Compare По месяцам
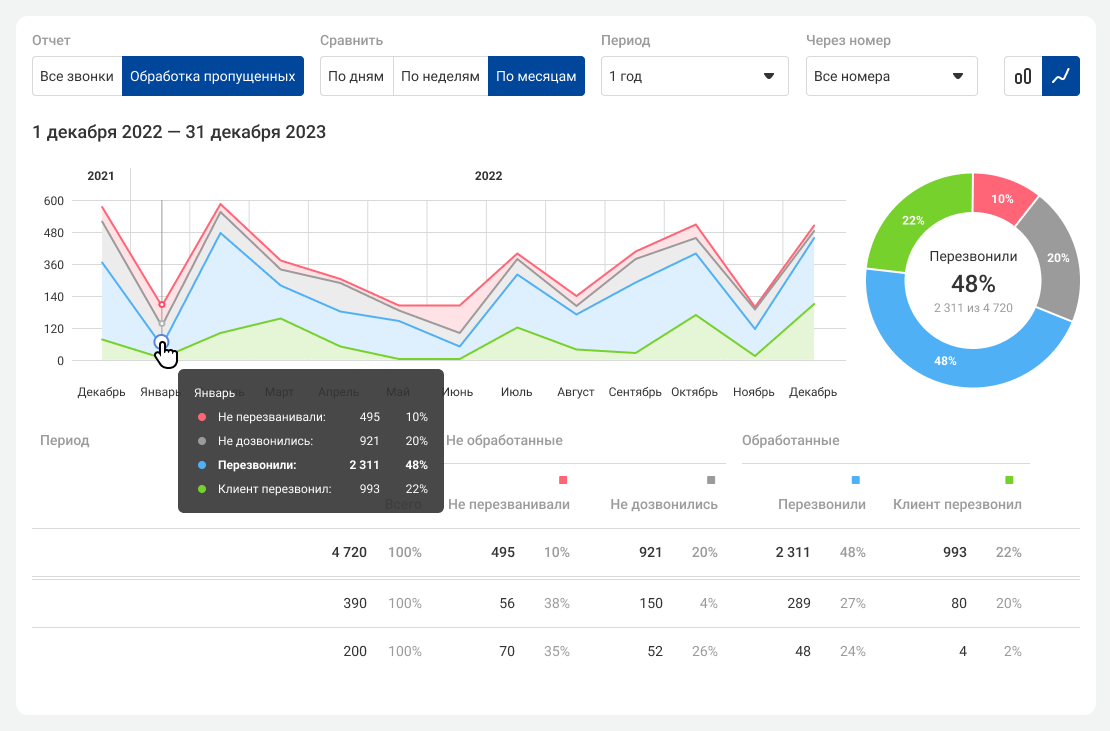 (536, 76)
